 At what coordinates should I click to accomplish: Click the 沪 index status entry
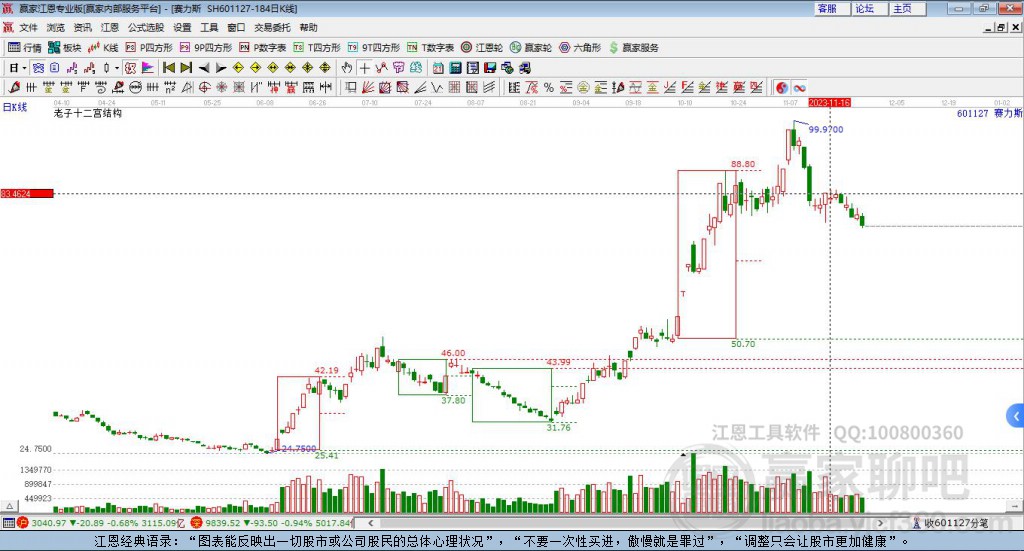[101, 523]
